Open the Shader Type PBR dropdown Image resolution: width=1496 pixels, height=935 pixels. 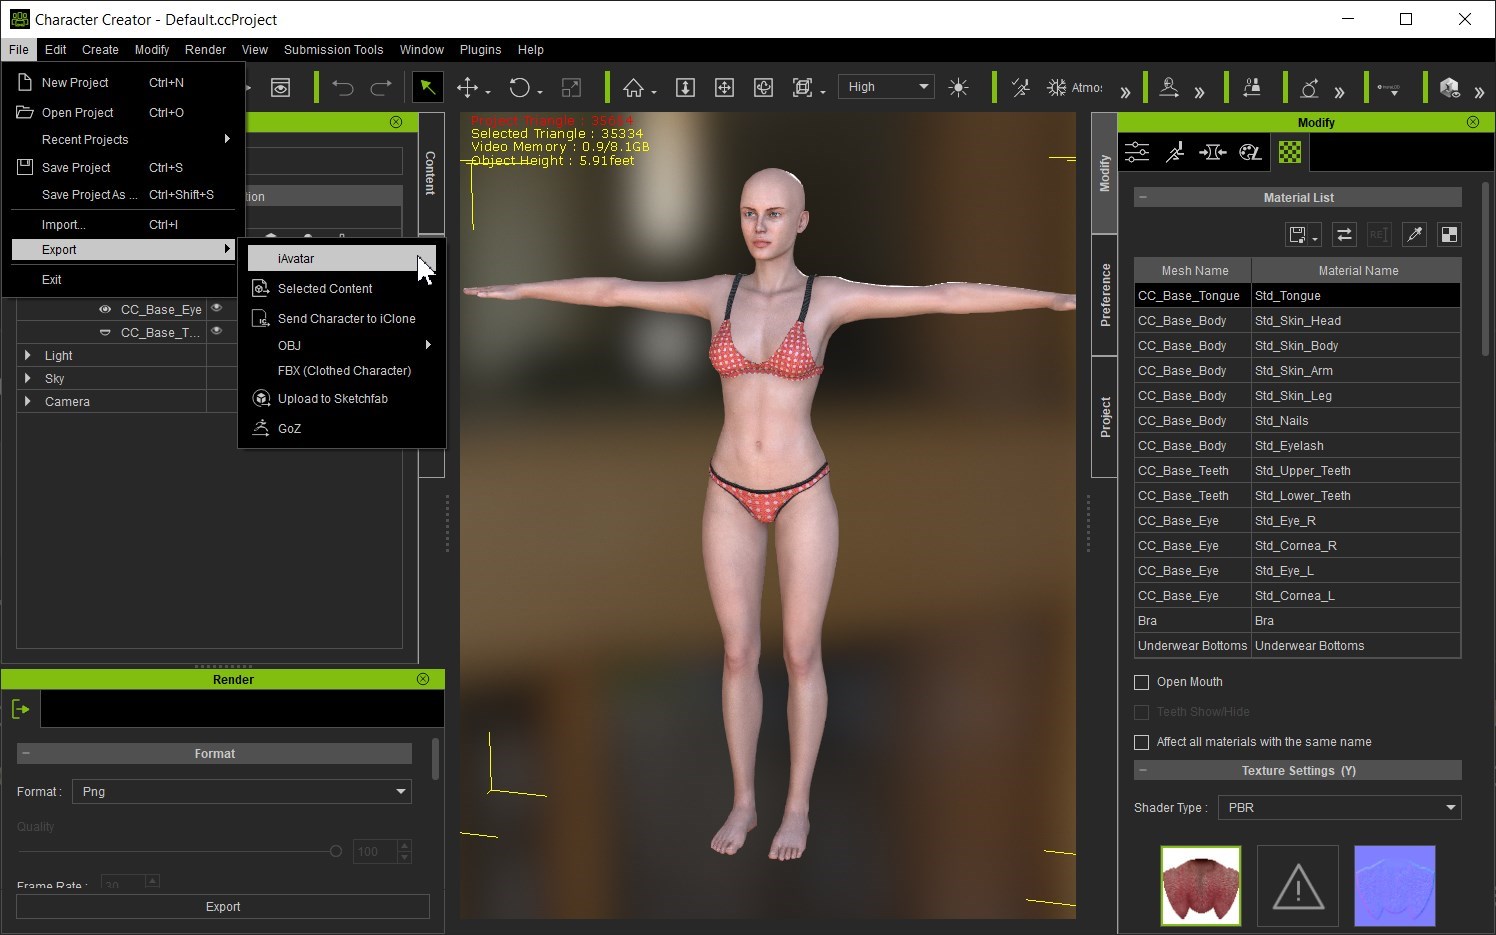coord(1339,808)
